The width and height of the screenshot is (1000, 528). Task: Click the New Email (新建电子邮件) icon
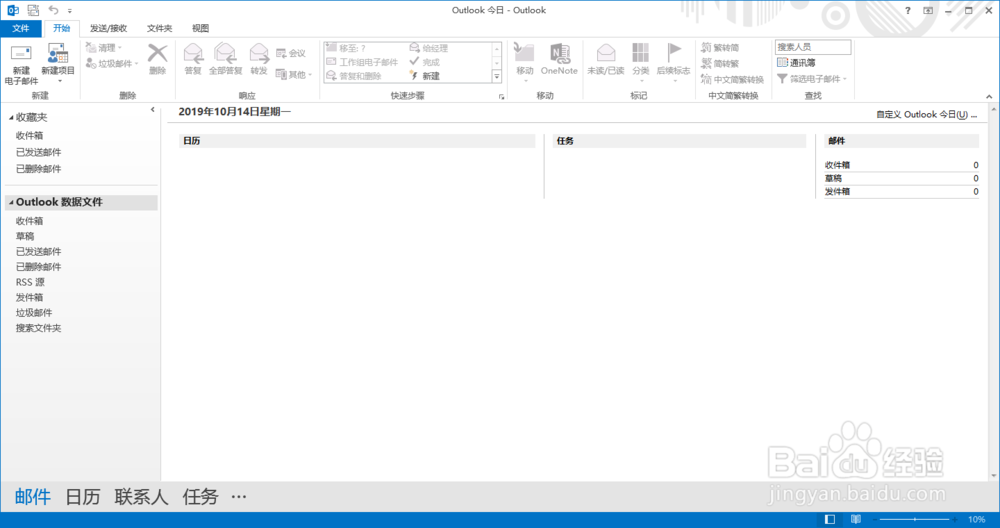click(x=21, y=54)
